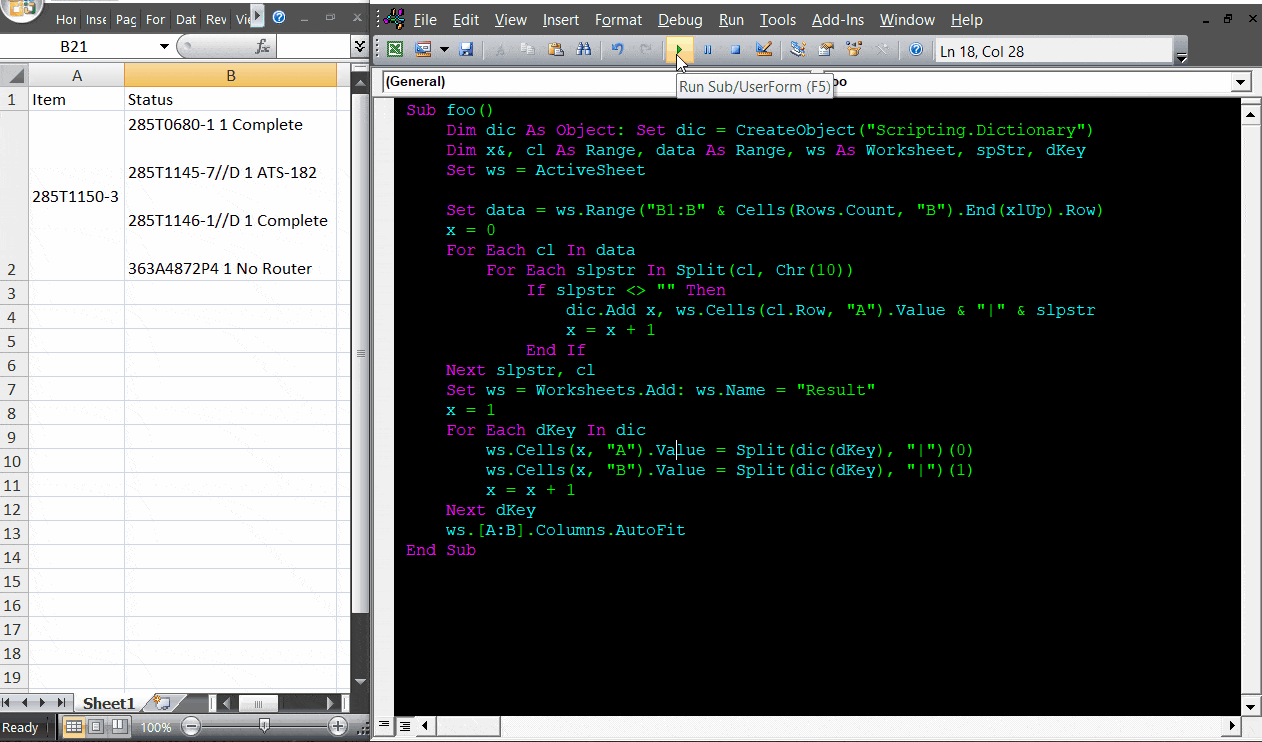Click the VBA editor application icon

pos(395,19)
